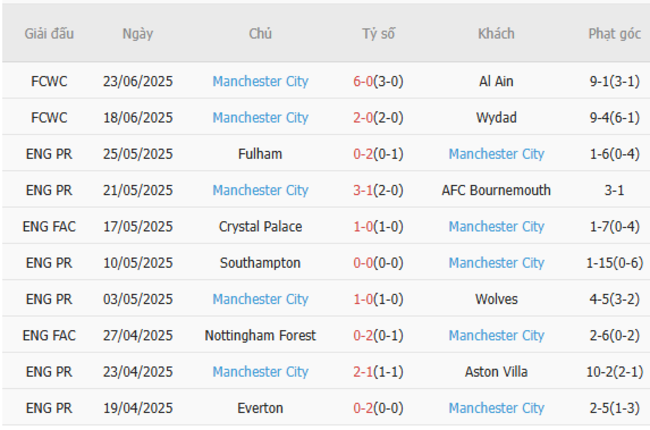This screenshot has height=430, width=650.
Task: Click the "Ngày" column header
Action: tap(138, 34)
